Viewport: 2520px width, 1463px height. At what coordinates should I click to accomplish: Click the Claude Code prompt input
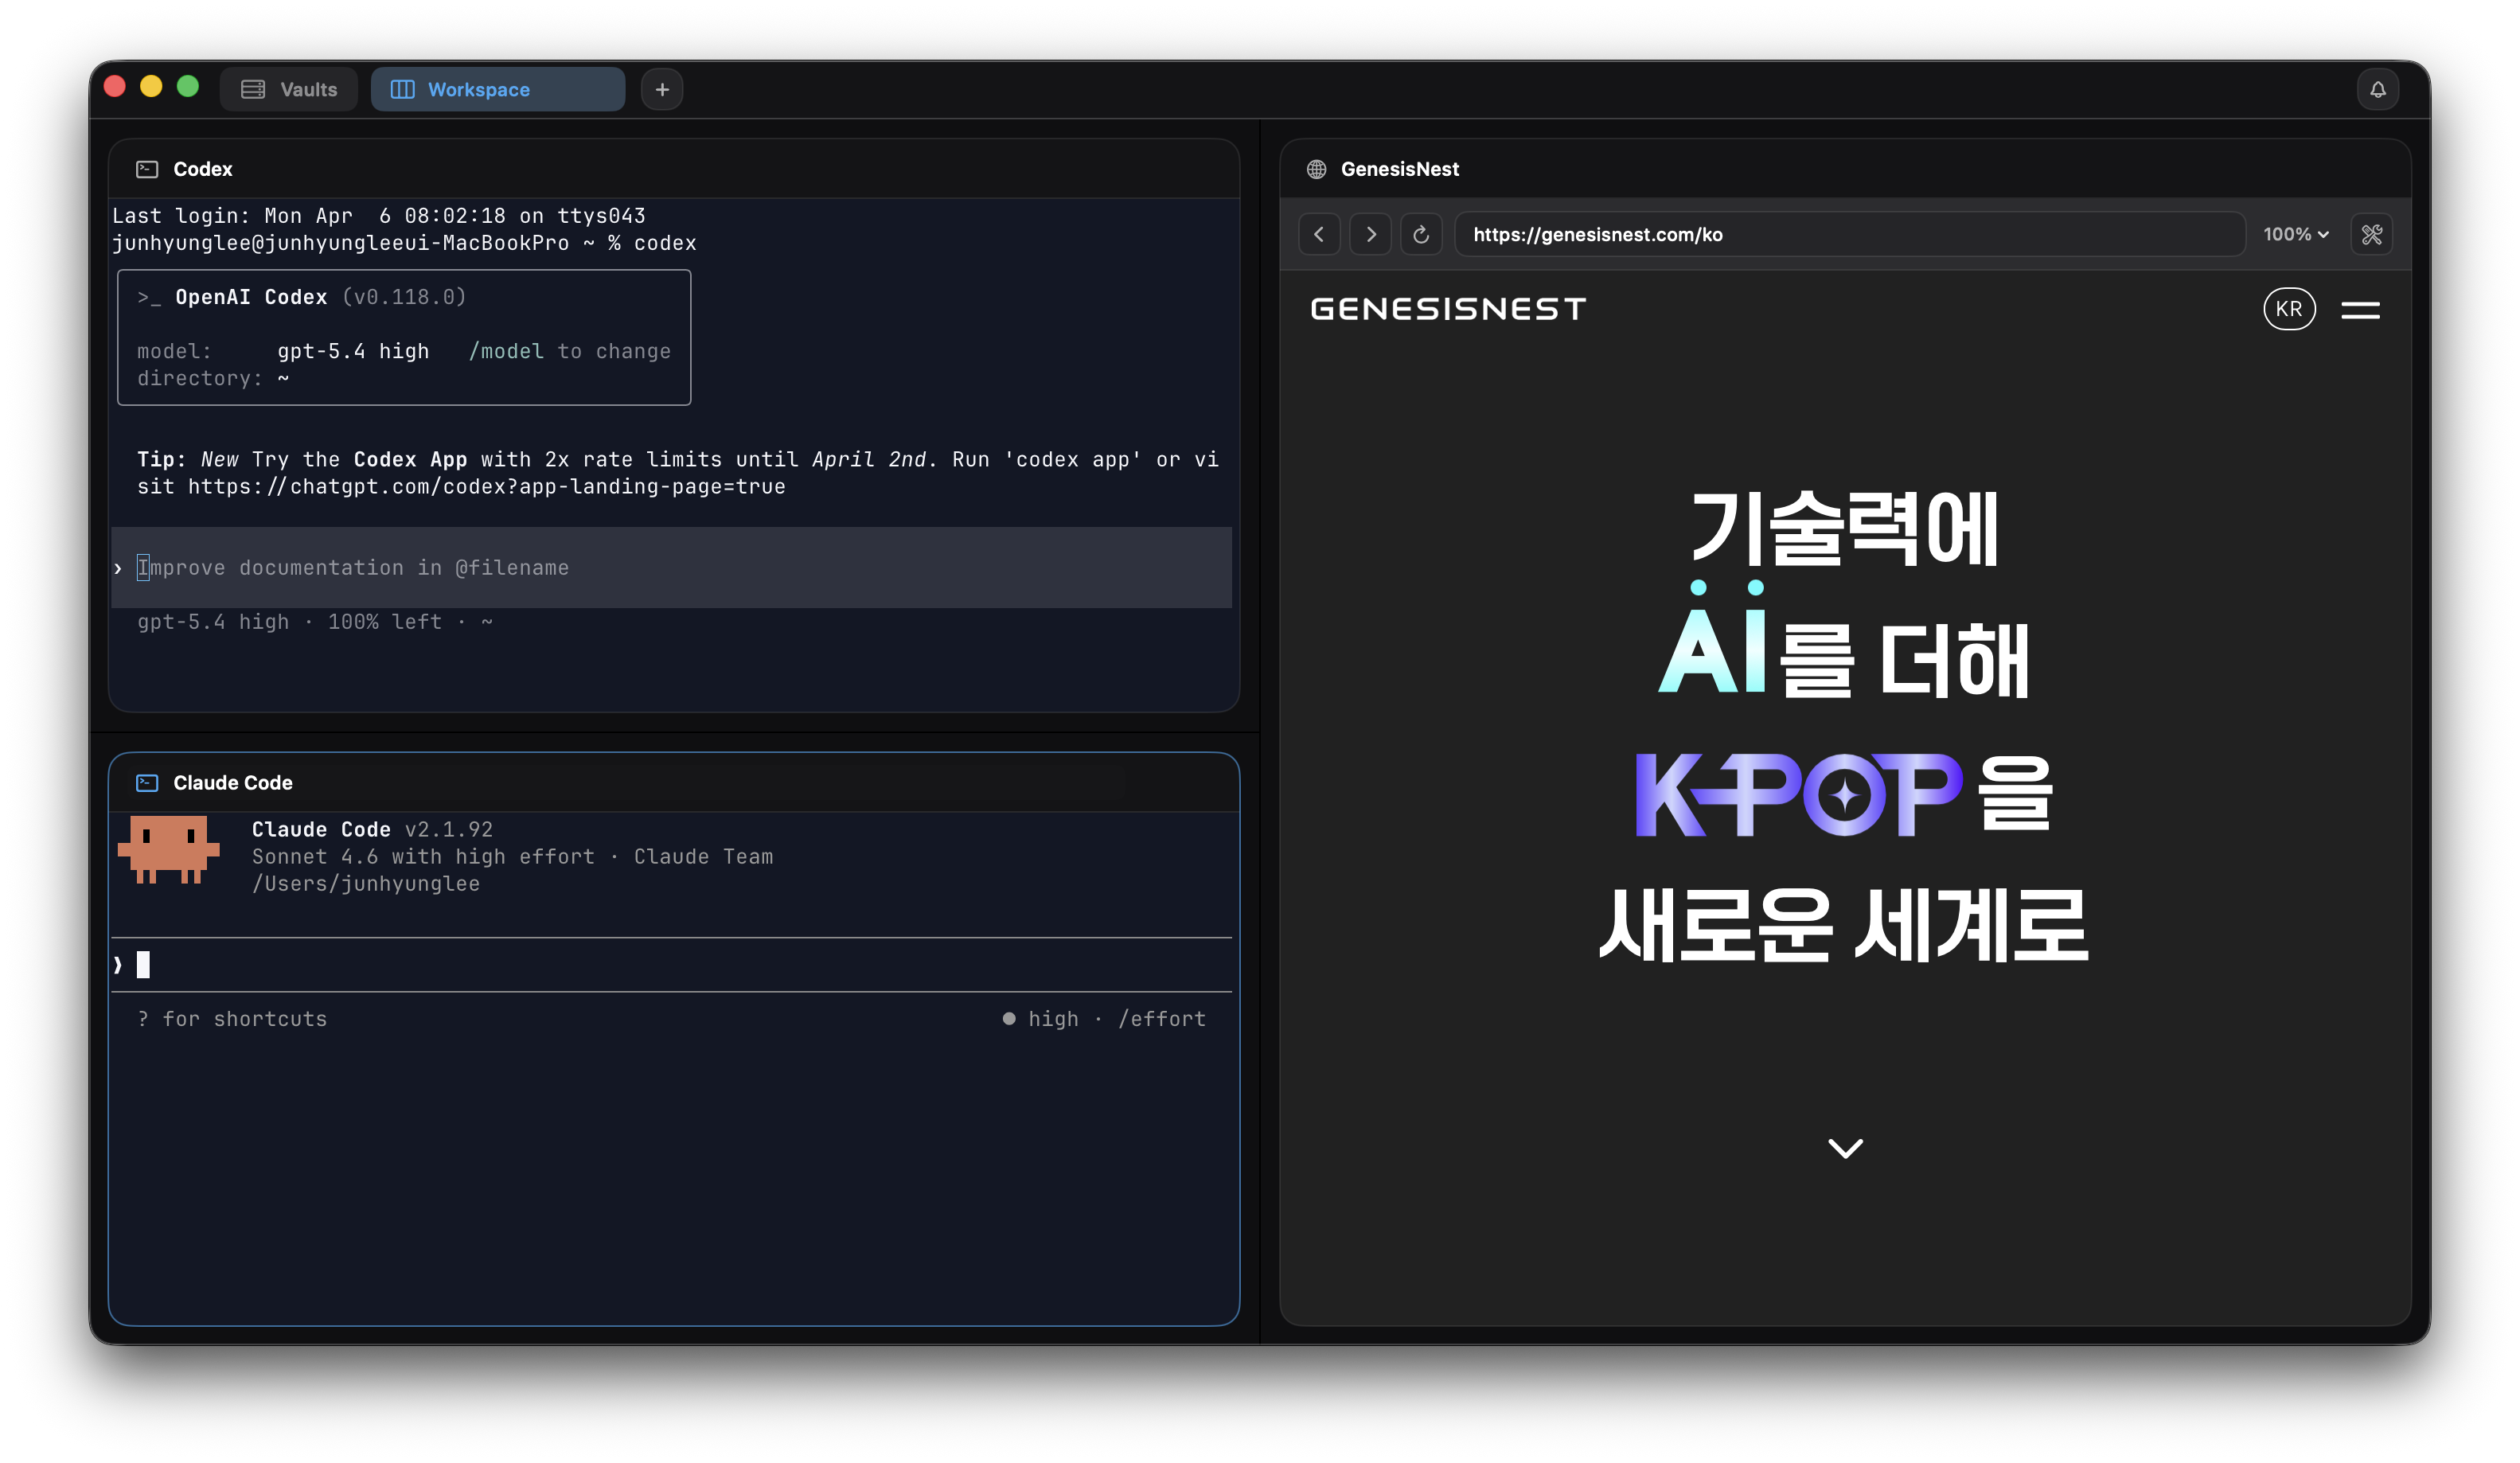pyautogui.click(x=671, y=965)
